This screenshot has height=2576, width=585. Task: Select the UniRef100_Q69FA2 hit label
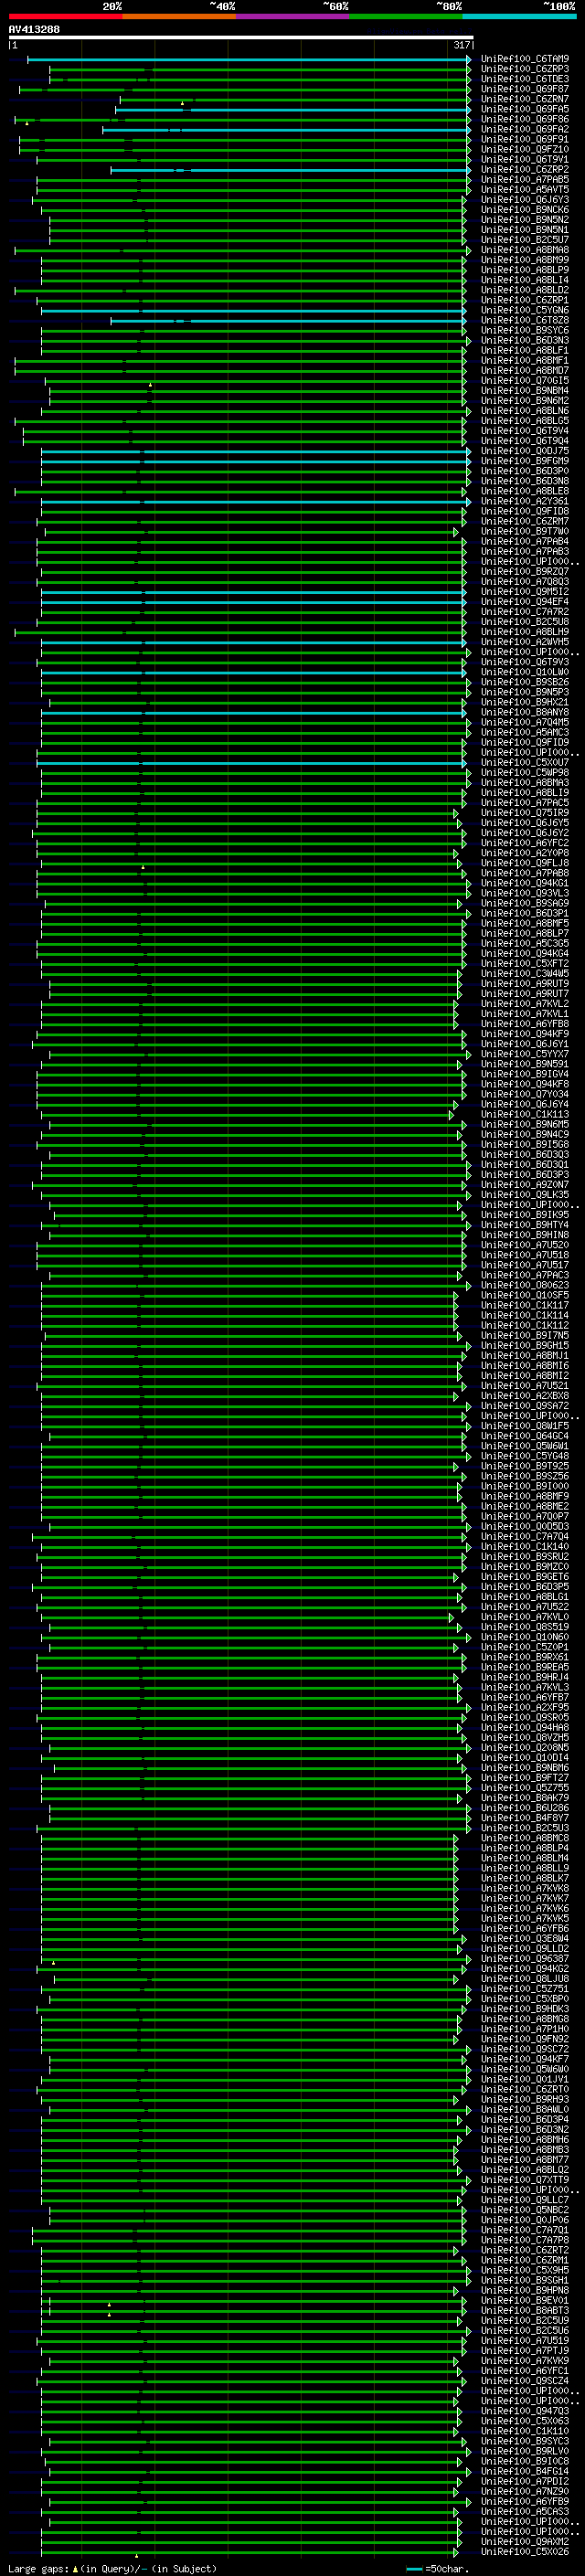[x=525, y=129]
